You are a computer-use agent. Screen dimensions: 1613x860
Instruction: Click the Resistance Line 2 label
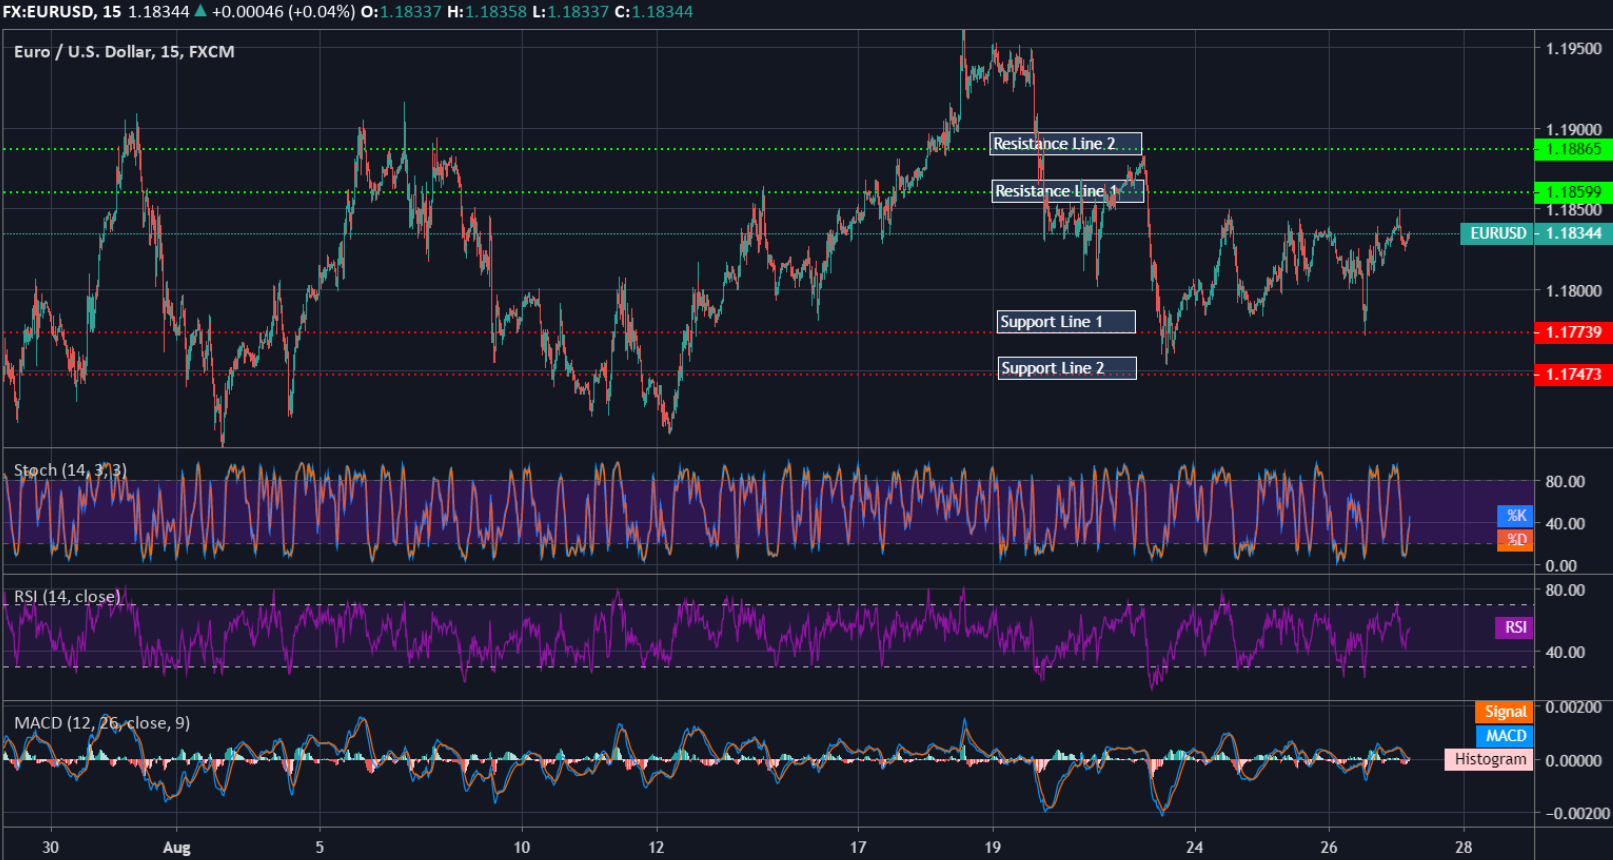(1065, 144)
